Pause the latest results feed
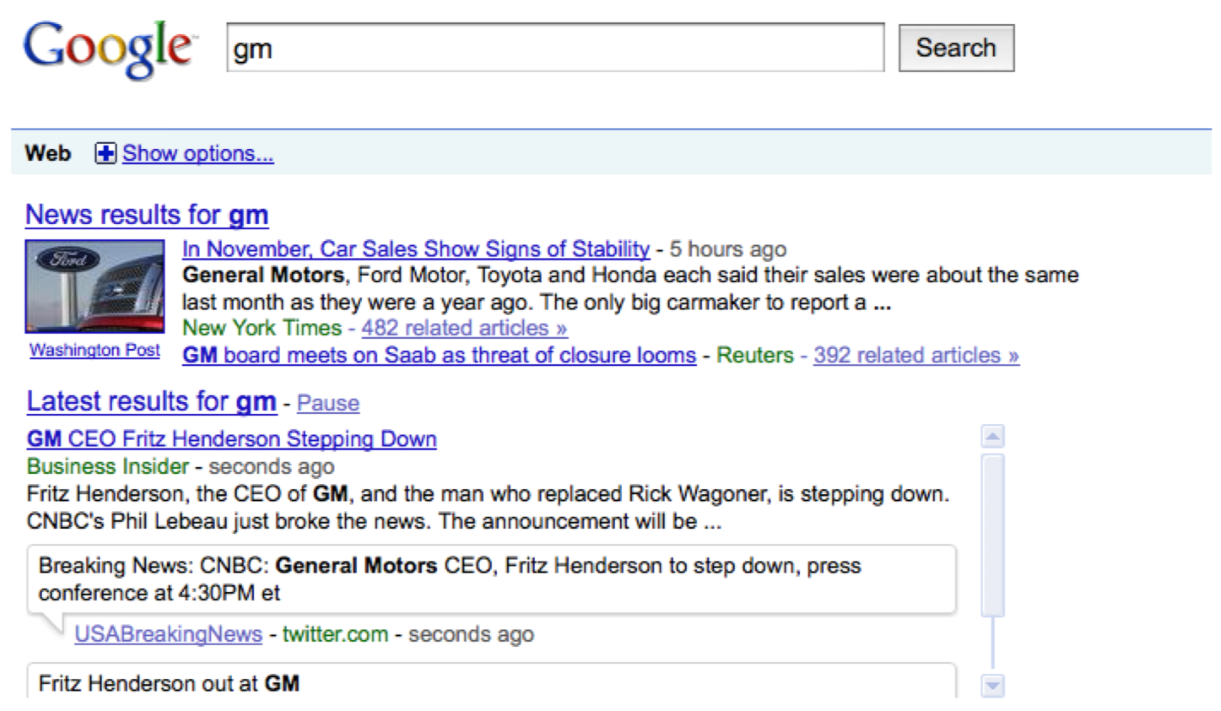 click(328, 404)
